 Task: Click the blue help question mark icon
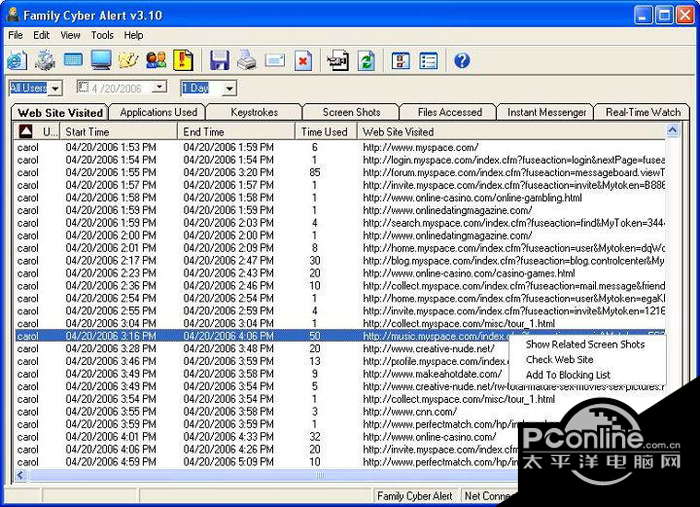(462, 61)
